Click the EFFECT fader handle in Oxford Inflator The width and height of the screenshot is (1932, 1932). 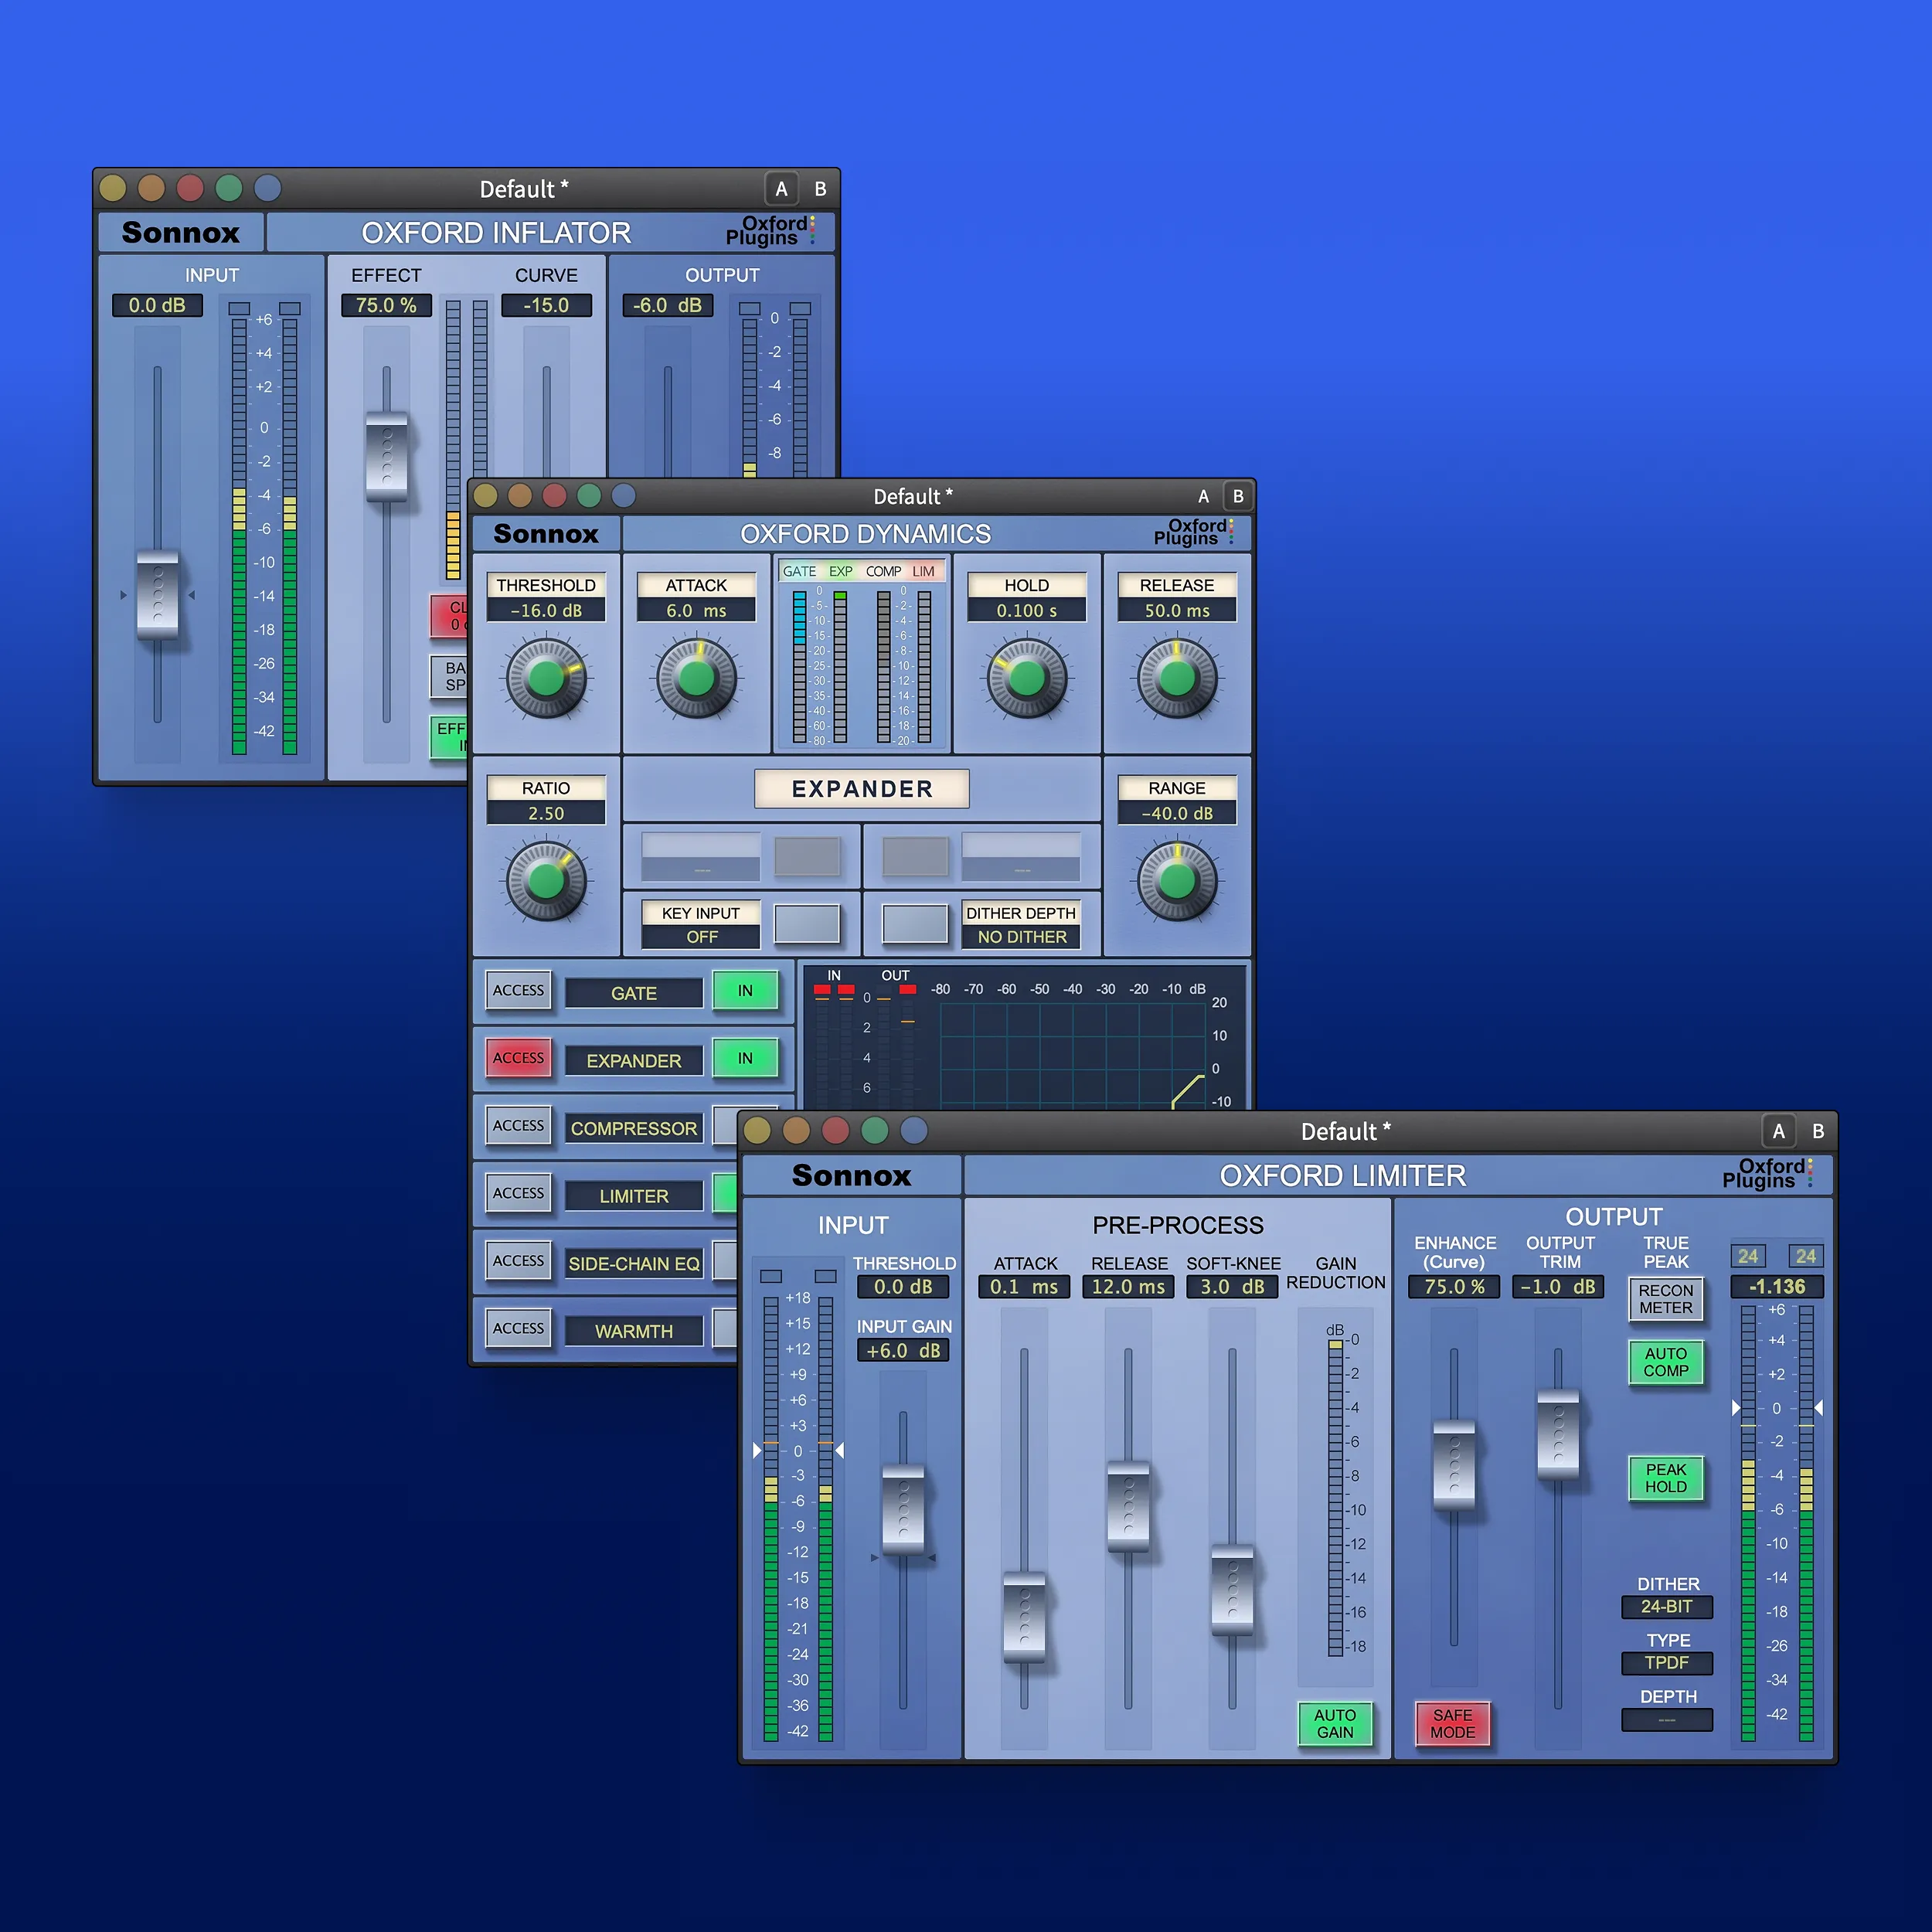pyautogui.click(x=387, y=456)
